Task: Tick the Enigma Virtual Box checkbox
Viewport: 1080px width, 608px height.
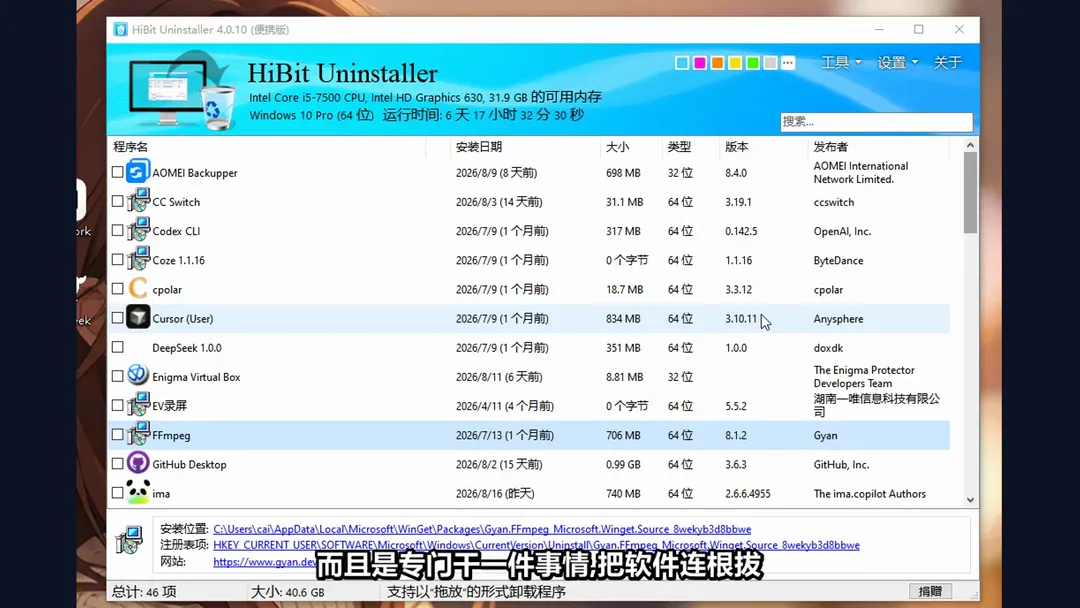Action: 118,376
